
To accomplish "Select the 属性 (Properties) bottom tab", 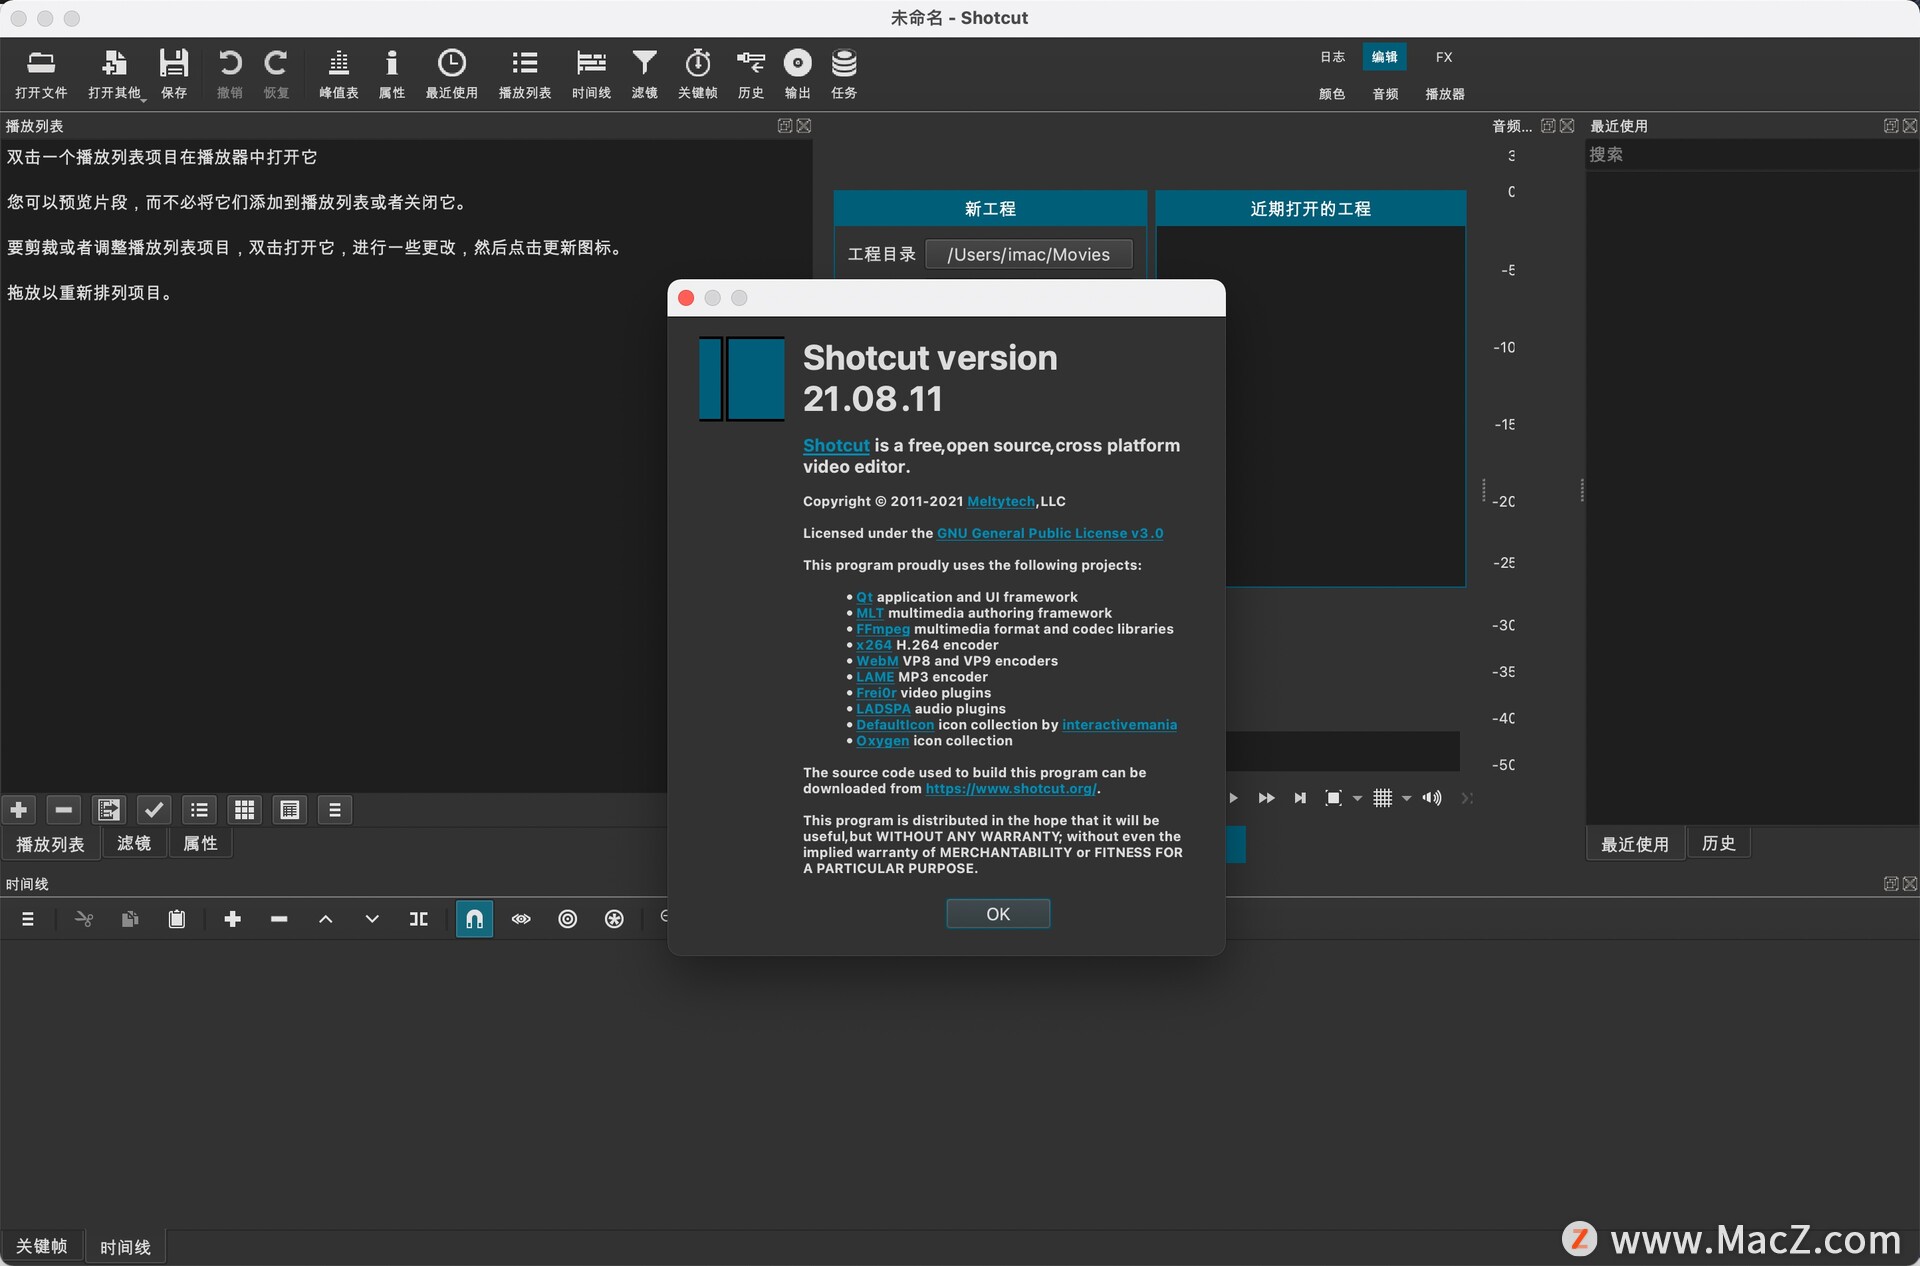I will (x=200, y=844).
